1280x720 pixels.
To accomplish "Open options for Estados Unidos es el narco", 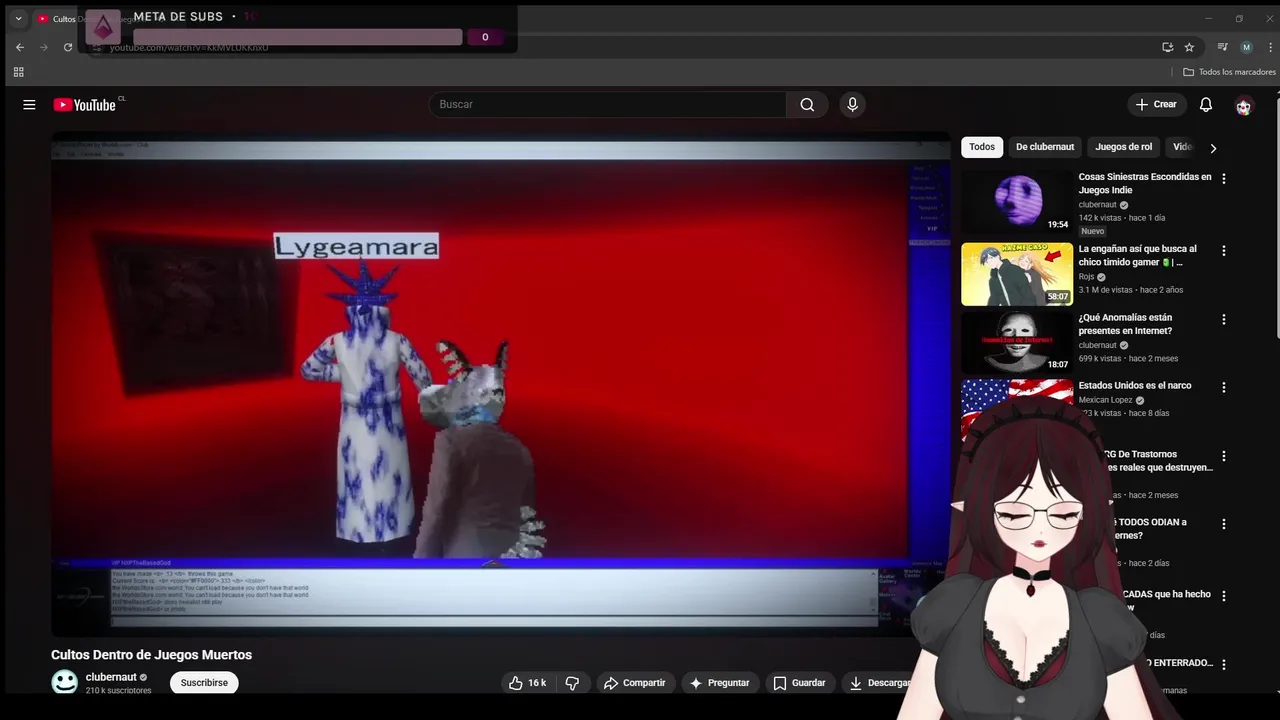I will [x=1223, y=388].
